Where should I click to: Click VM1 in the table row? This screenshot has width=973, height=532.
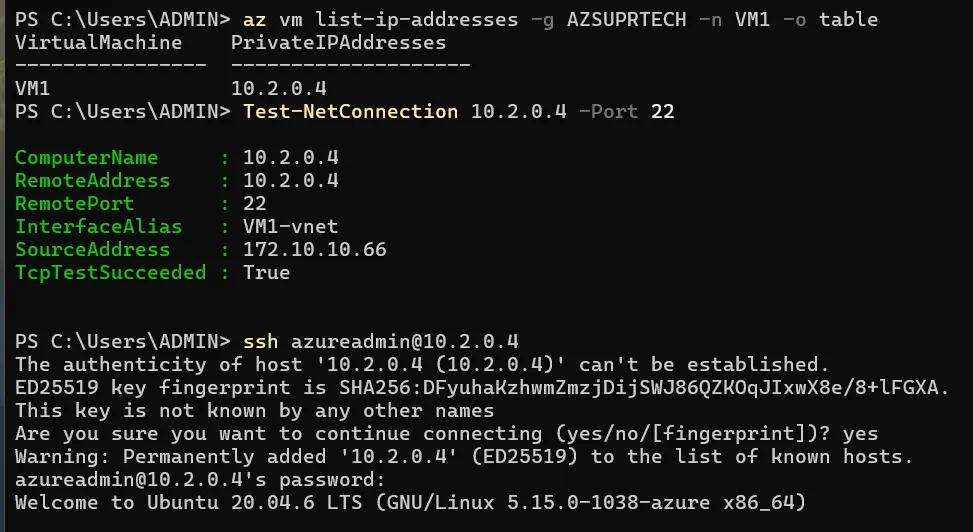click(x=33, y=88)
